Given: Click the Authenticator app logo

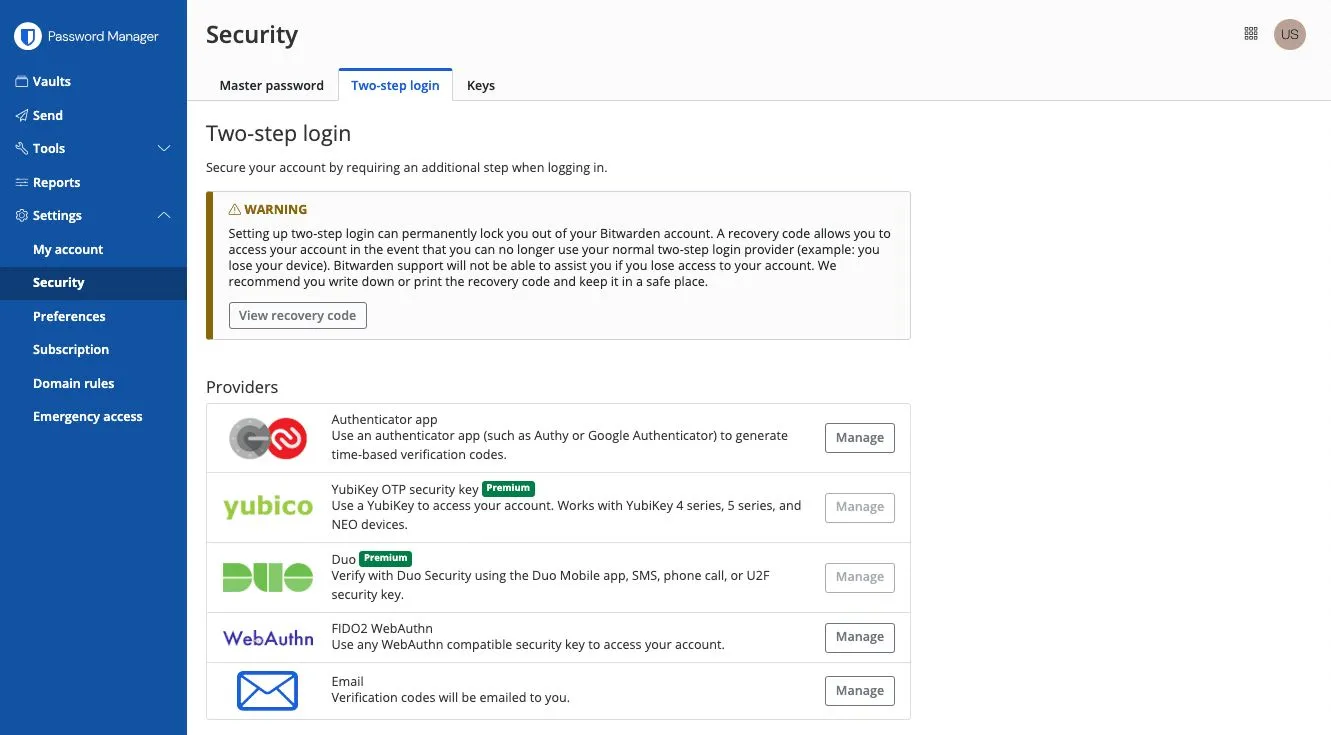Looking at the screenshot, I should click(268, 438).
